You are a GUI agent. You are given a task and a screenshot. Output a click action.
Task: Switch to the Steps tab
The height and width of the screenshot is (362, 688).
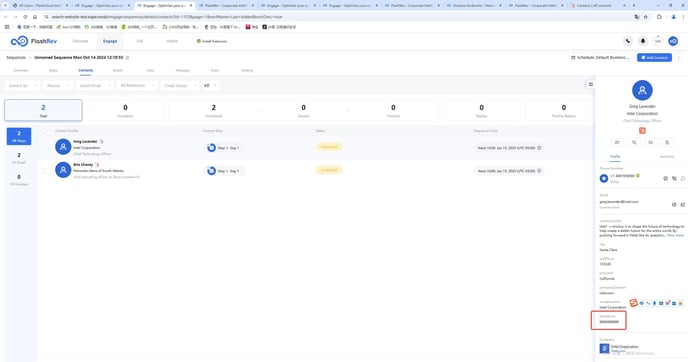53,70
